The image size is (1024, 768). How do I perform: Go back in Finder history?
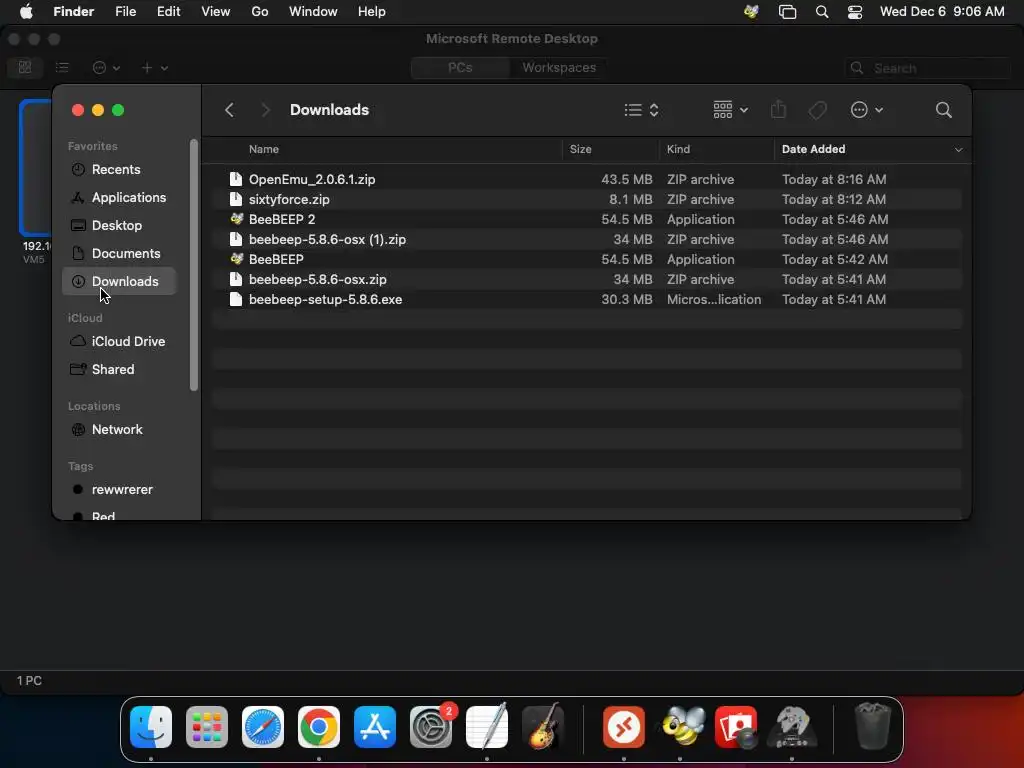click(229, 110)
